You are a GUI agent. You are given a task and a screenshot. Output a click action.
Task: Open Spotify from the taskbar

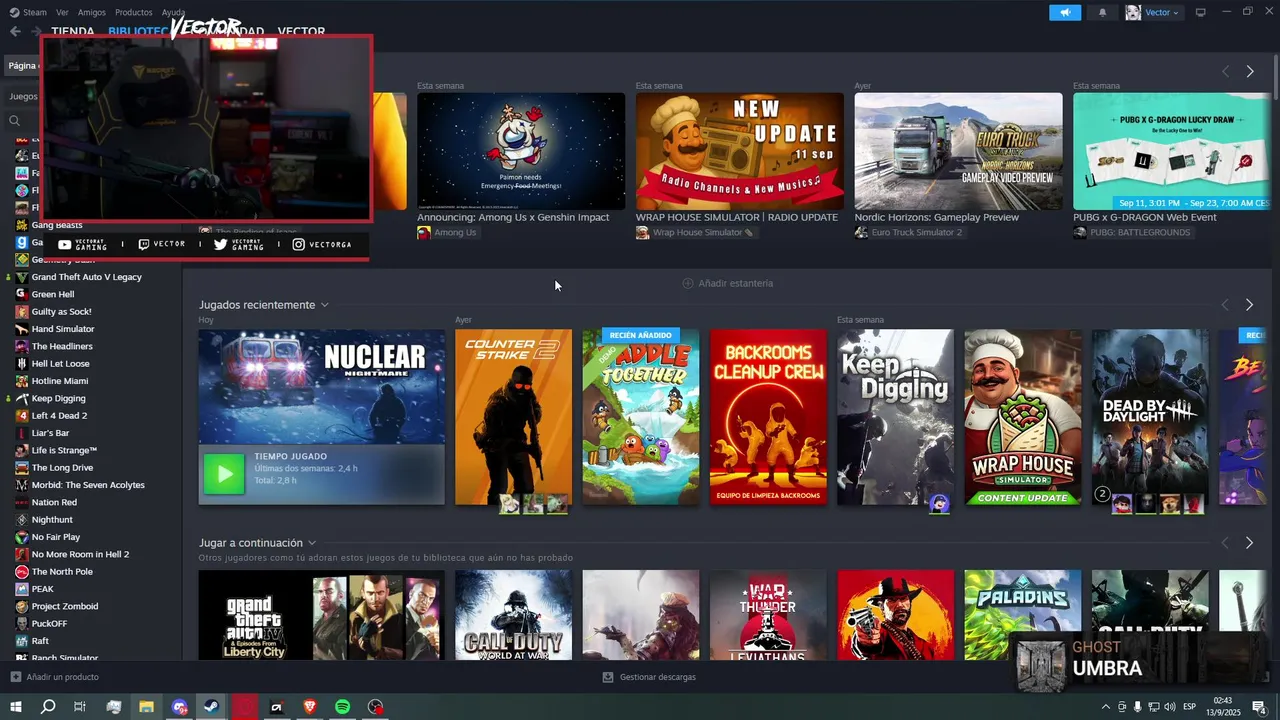pos(342,707)
